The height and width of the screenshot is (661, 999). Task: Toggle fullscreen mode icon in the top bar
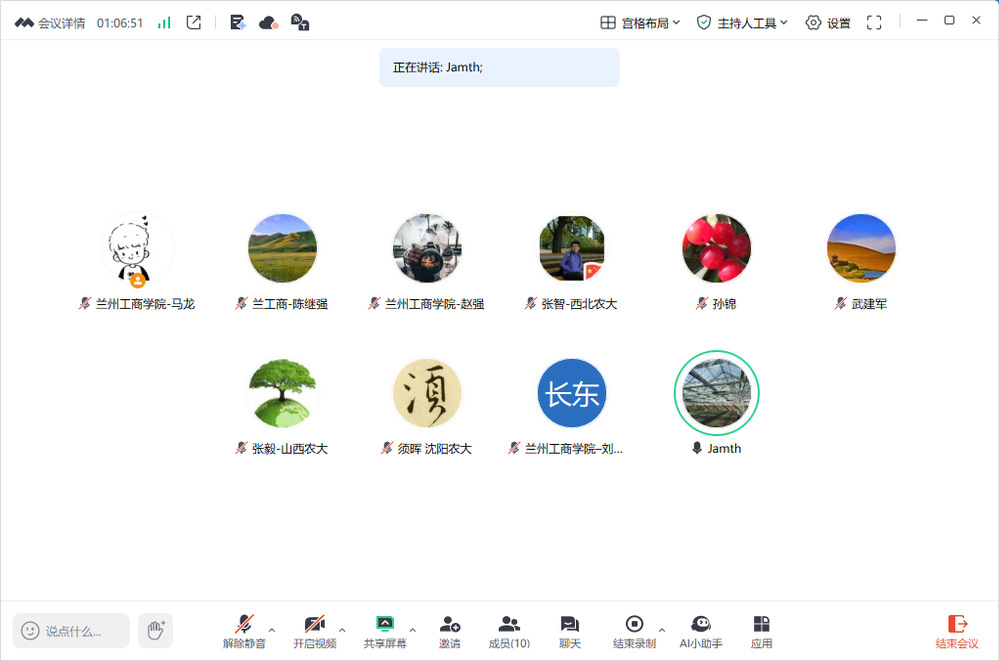coord(874,22)
